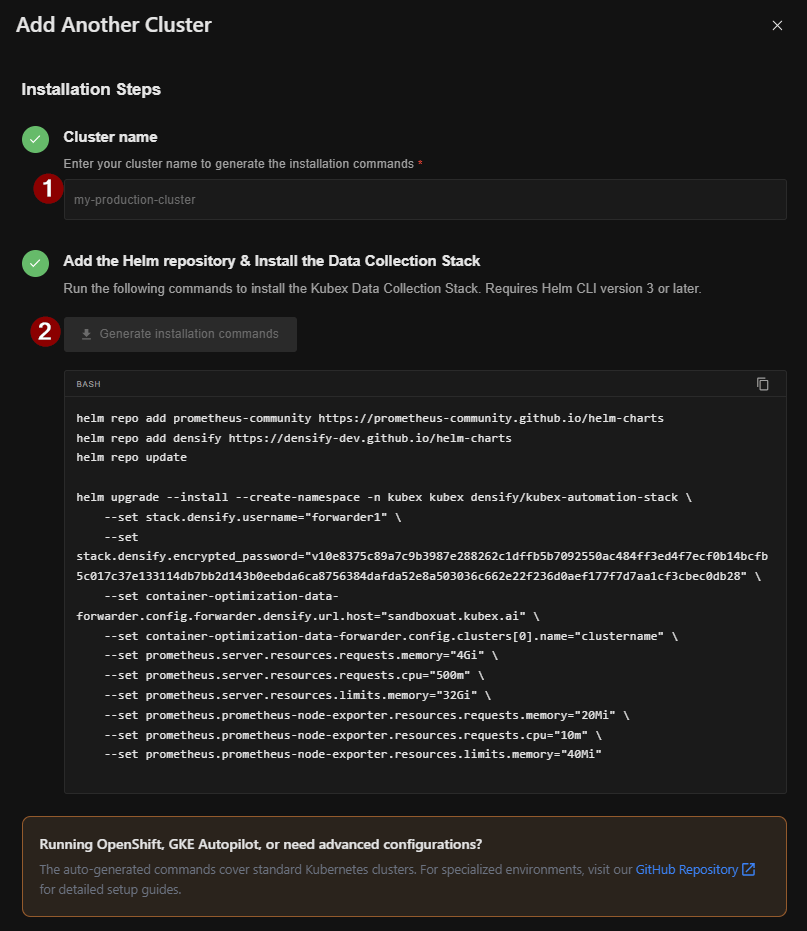The width and height of the screenshot is (807, 931).
Task: Click the server limits.memory="32Gi" line
Action: 298,695
